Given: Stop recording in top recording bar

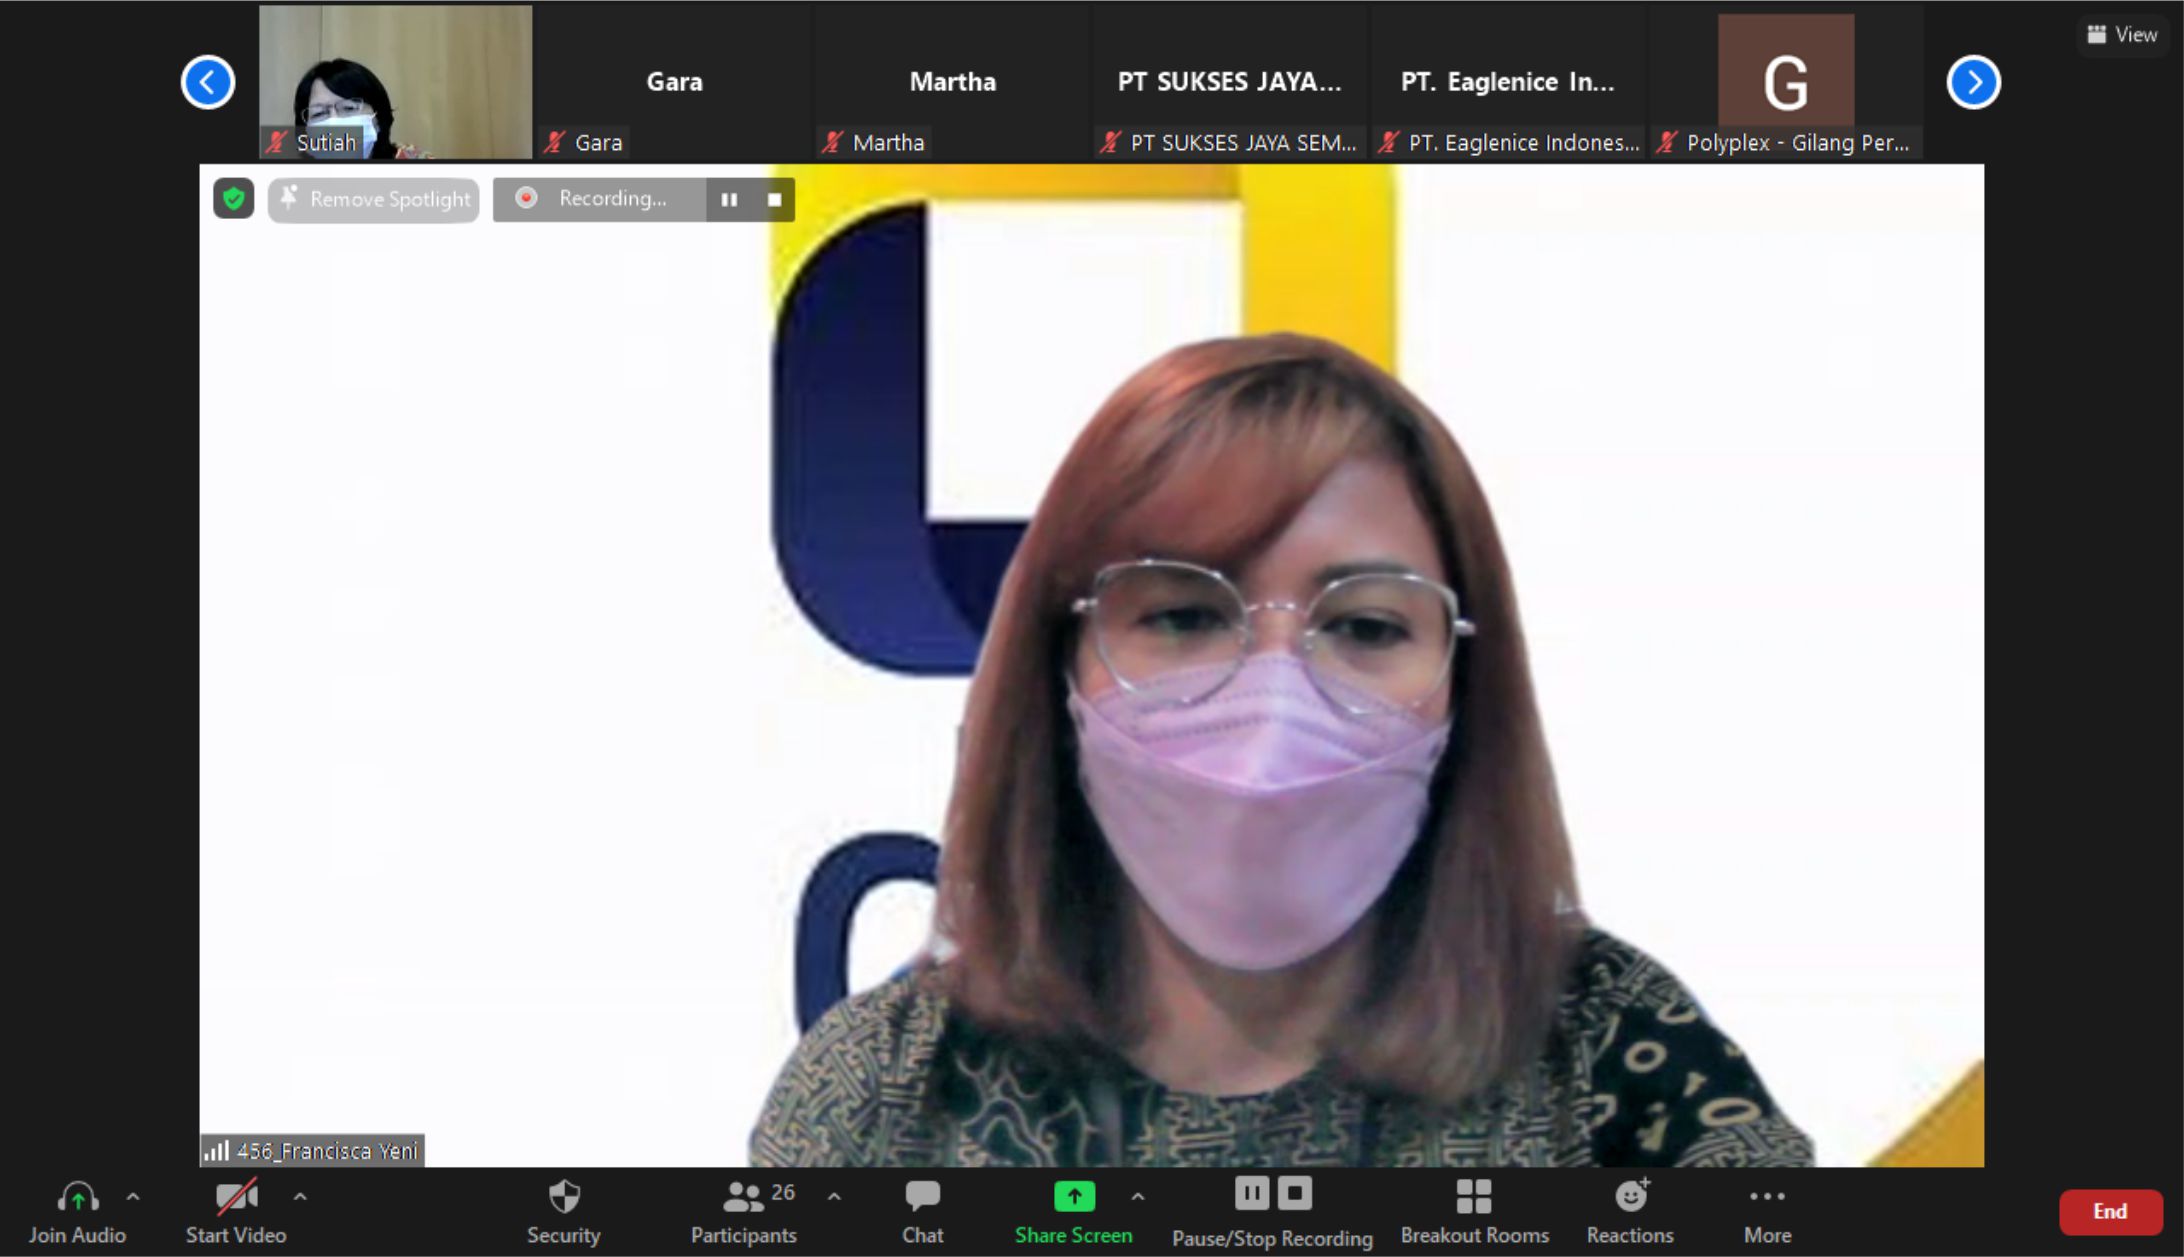Looking at the screenshot, I should (774, 199).
